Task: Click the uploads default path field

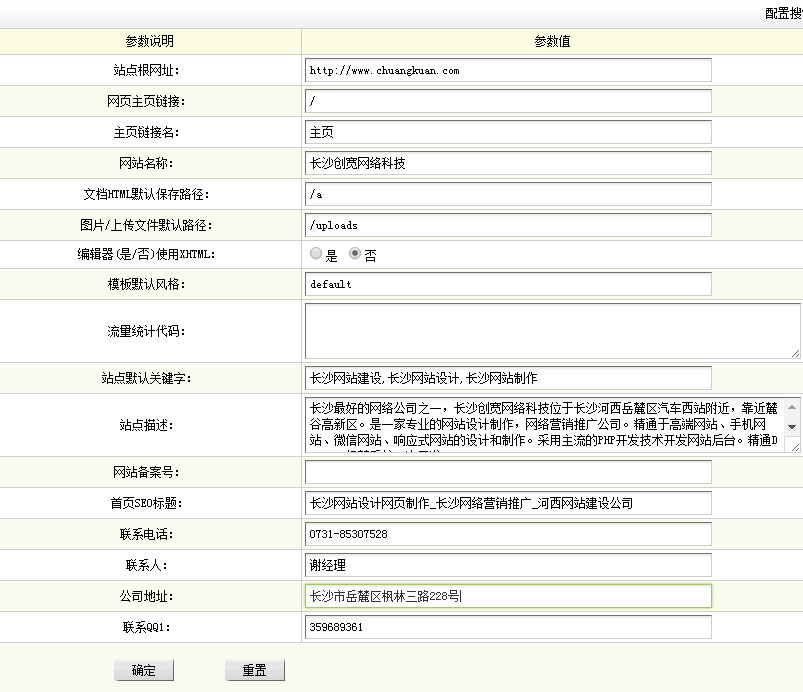Action: click(508, 223)
